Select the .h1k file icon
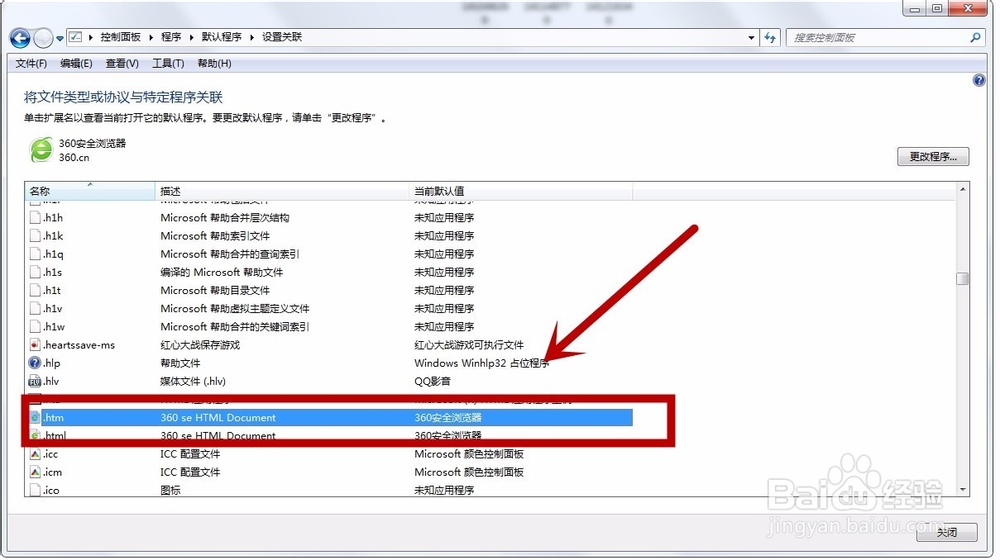 coord(35,236)
